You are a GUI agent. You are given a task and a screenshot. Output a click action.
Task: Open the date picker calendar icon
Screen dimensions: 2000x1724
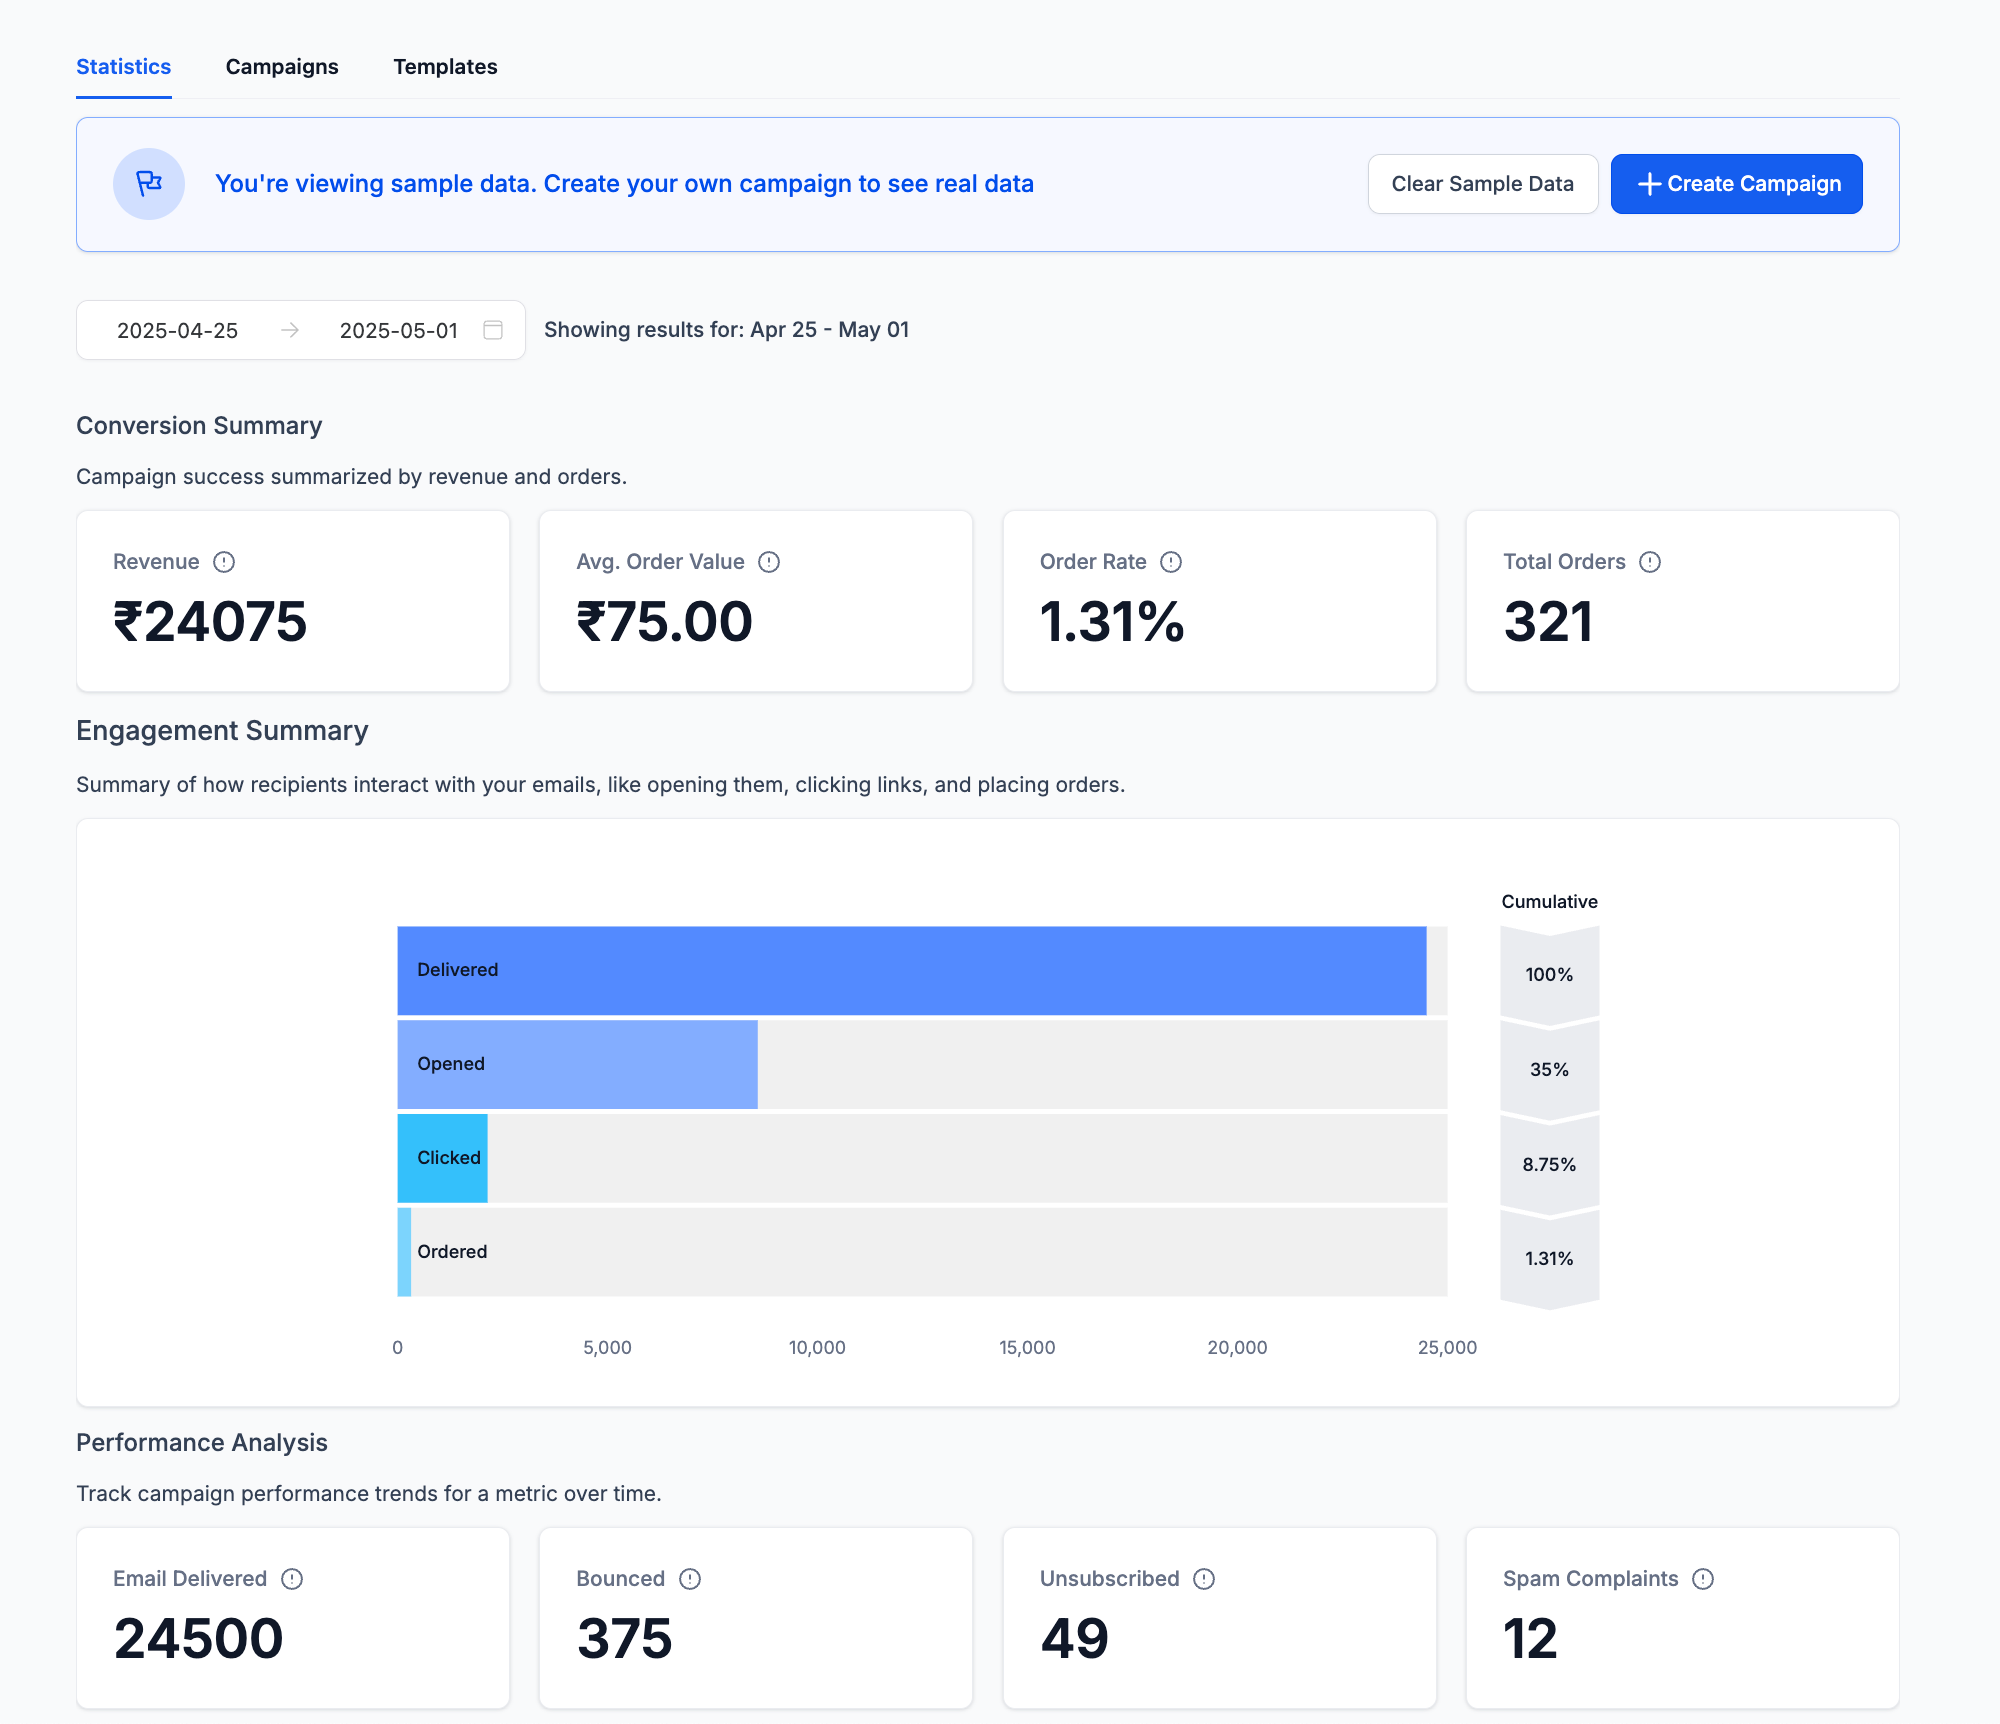click(493, 330)
